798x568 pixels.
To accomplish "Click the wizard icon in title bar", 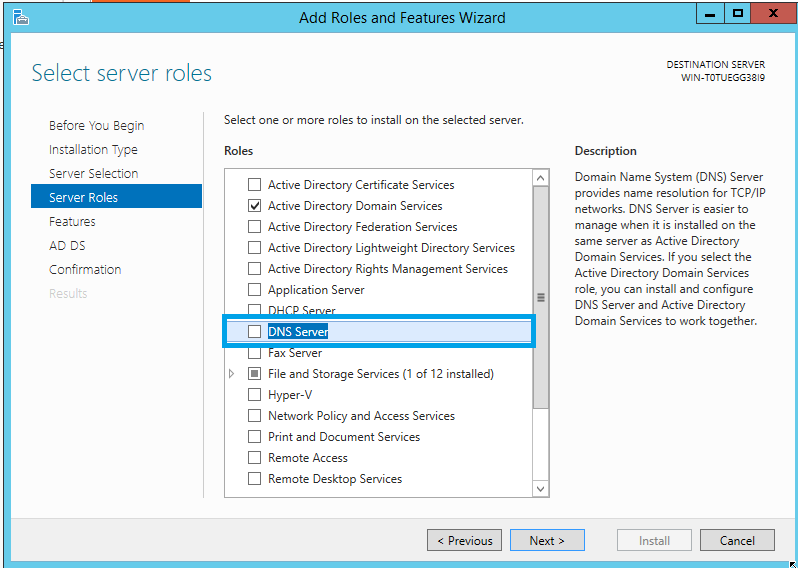I will click(x=20, y=18).
